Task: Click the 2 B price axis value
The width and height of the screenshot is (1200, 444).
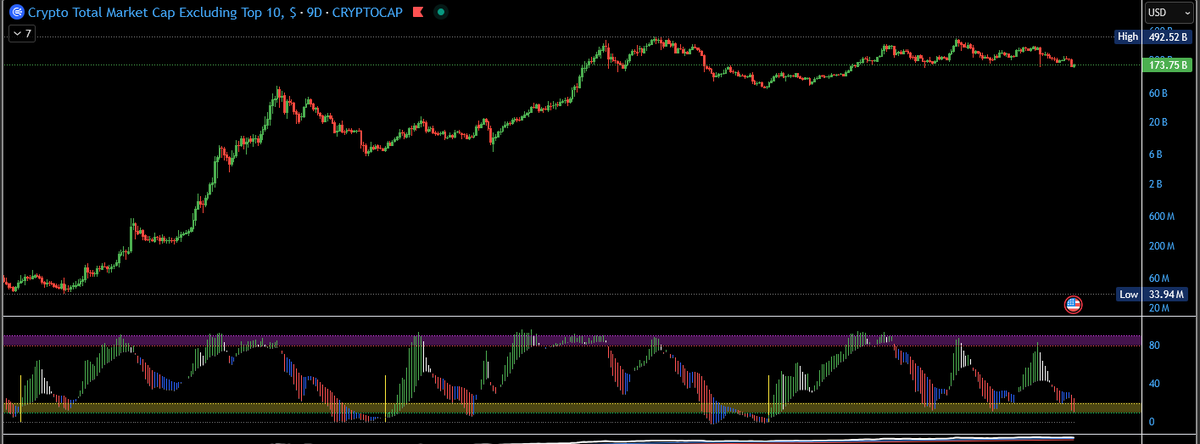Action: click(x=1156, y=184)
